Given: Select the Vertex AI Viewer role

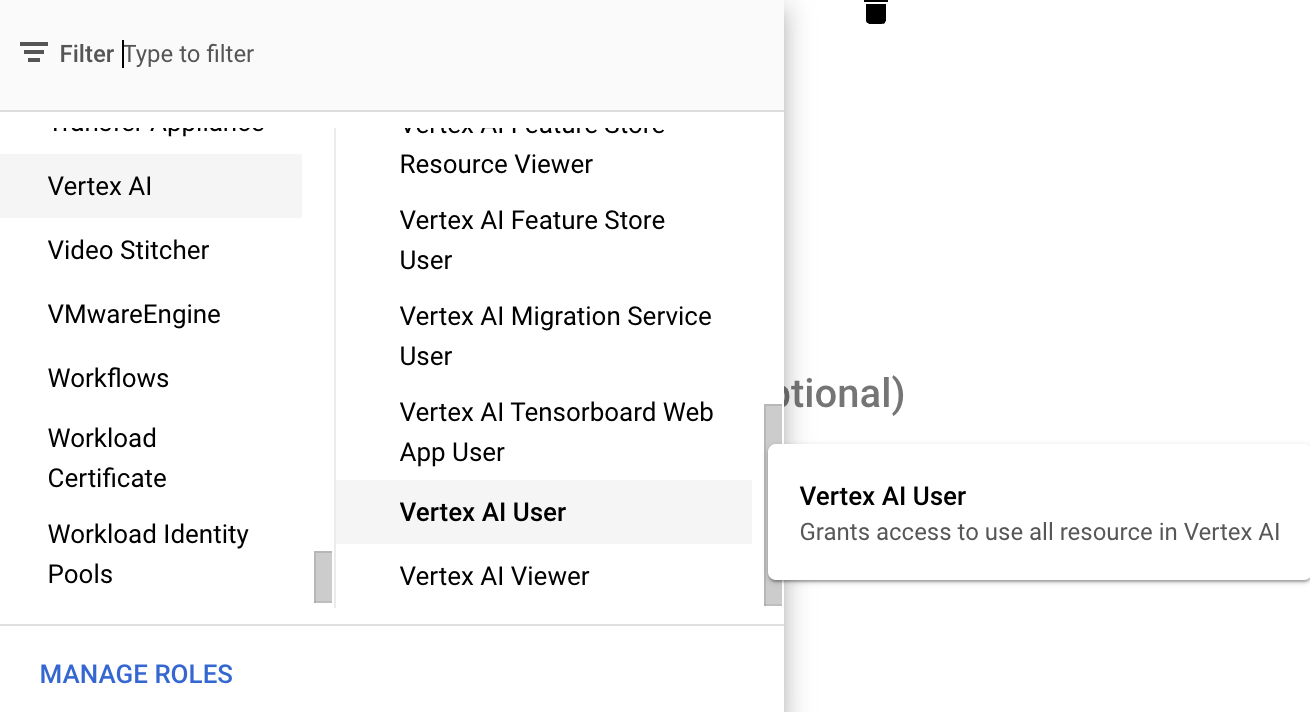Looking at the screenshot, I should click(494, 576).
